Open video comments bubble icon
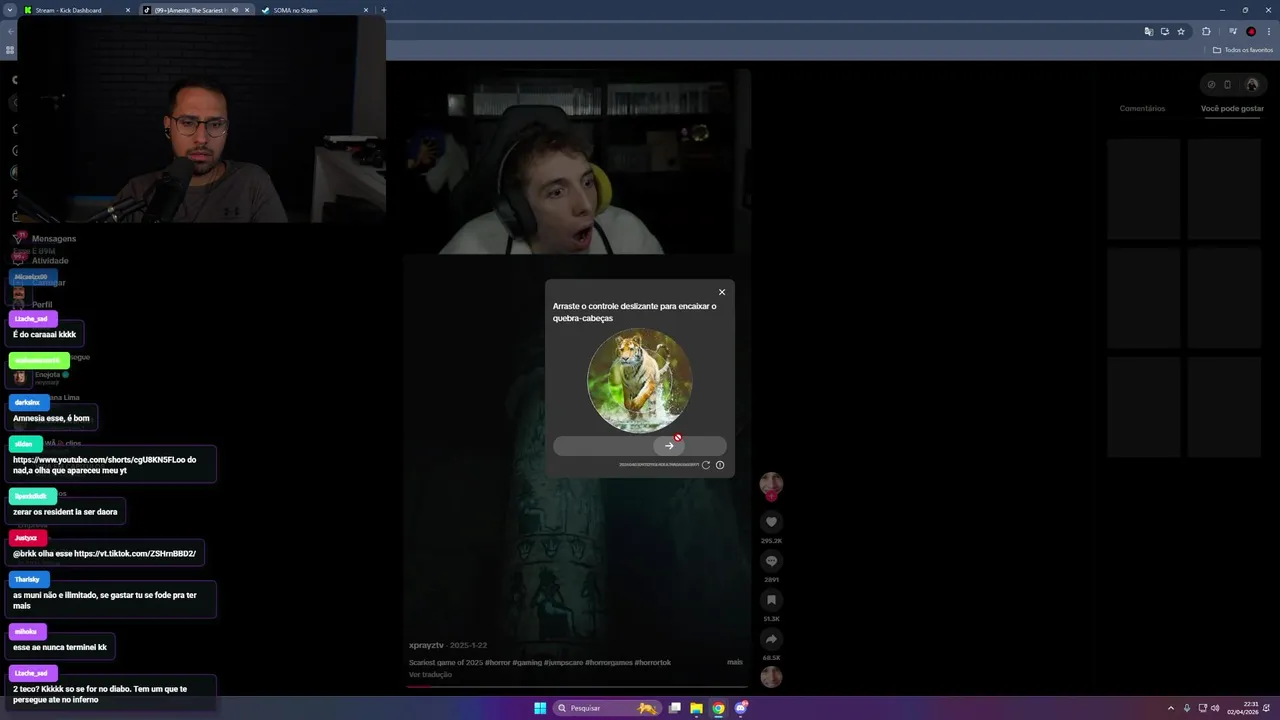 pyautogui.click(x=771, y=561)
